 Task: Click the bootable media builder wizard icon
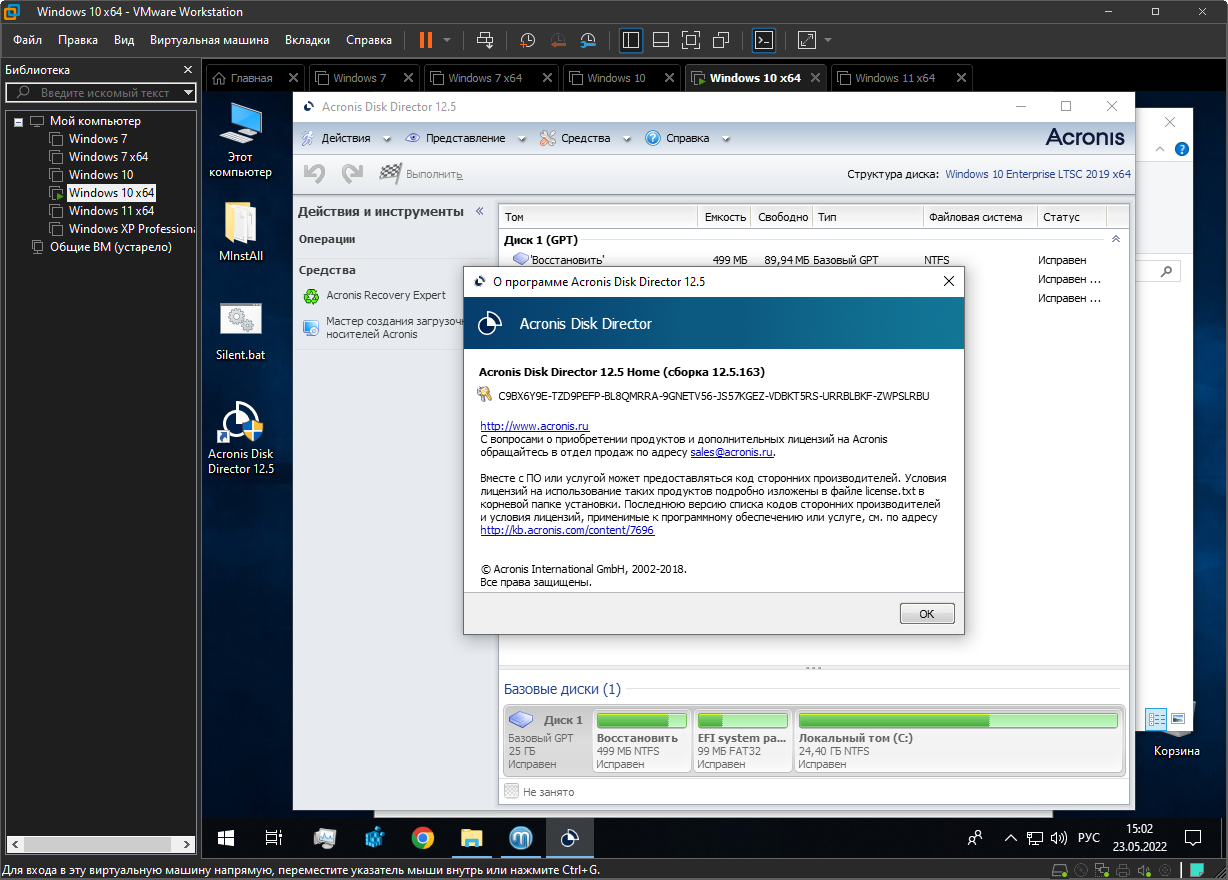click(x=310, y=327)
